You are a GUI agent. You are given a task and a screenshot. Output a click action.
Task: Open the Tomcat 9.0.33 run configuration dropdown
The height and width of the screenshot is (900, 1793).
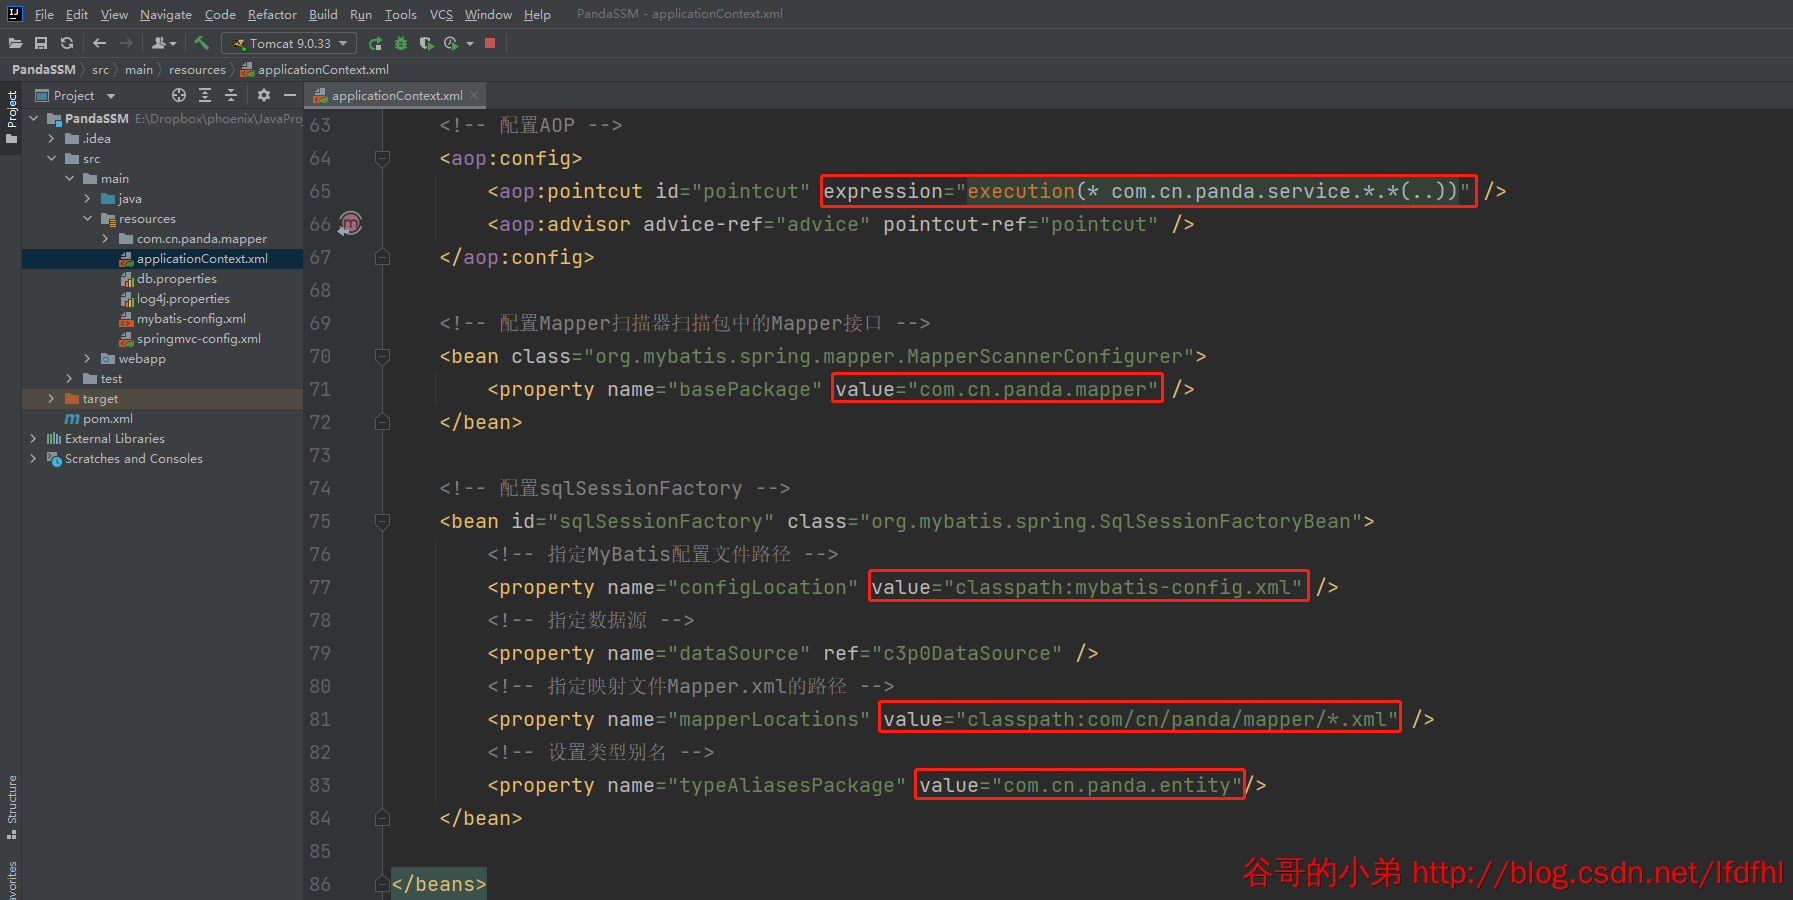(x=289, y=43)
